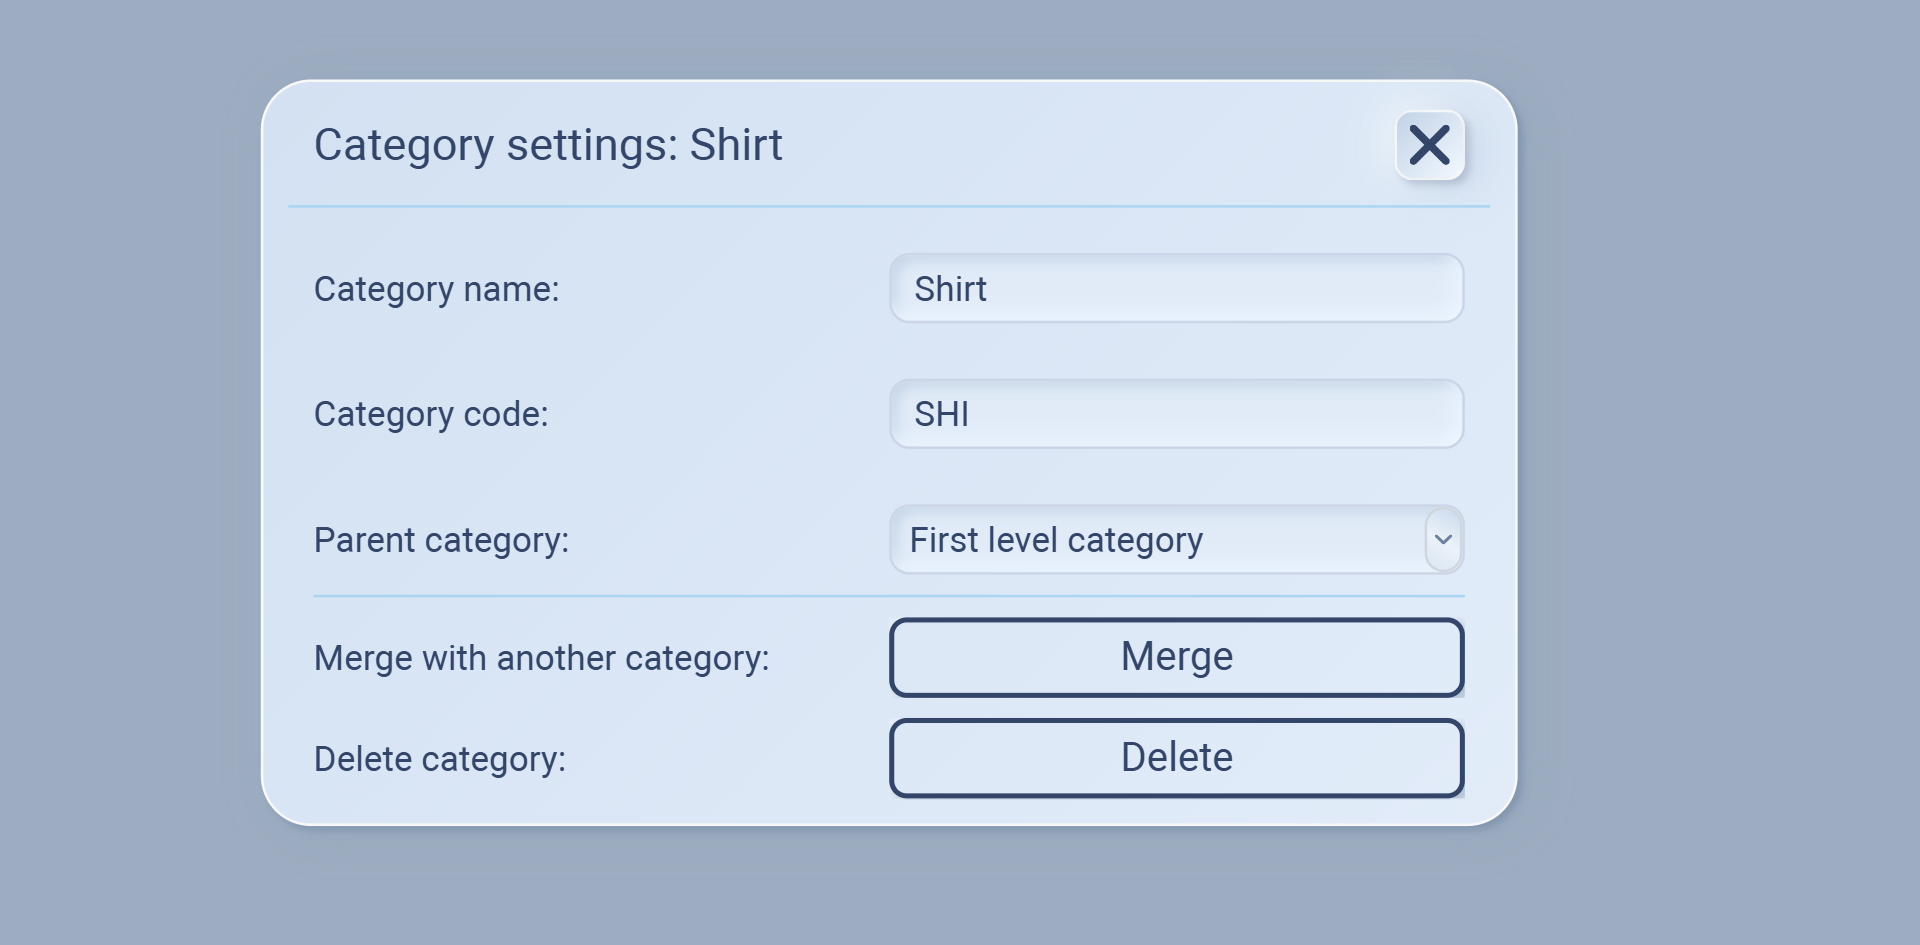1920x945 pixels.
Task: Focus the Category code input field
Action: pos(1176,414)
